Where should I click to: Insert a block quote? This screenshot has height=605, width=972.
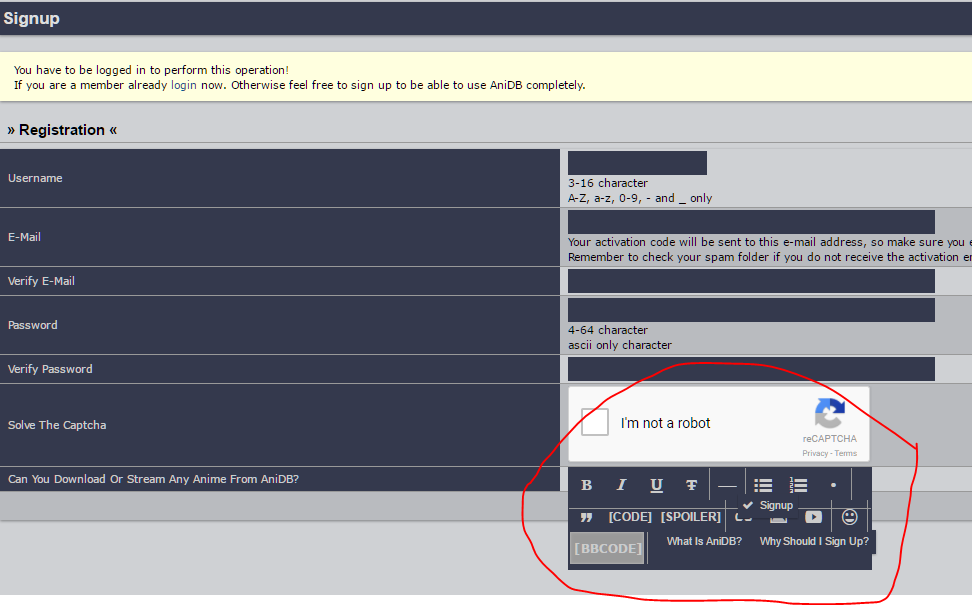(587, 517)
